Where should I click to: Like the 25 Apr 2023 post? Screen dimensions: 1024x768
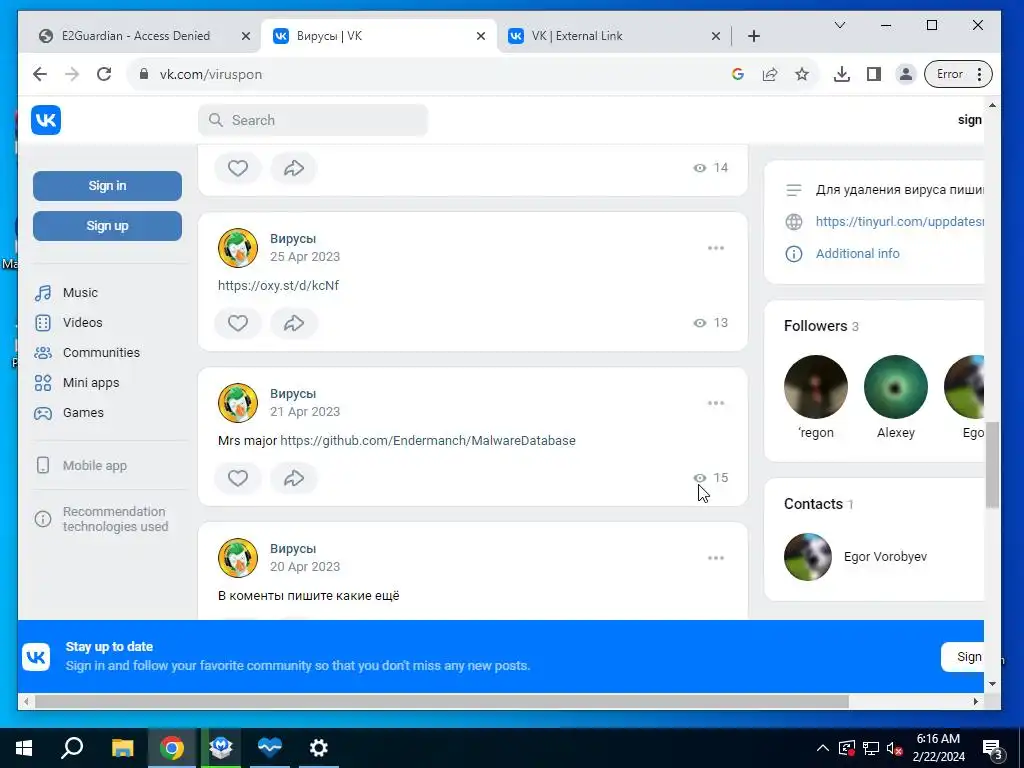[x=238, y=323]
